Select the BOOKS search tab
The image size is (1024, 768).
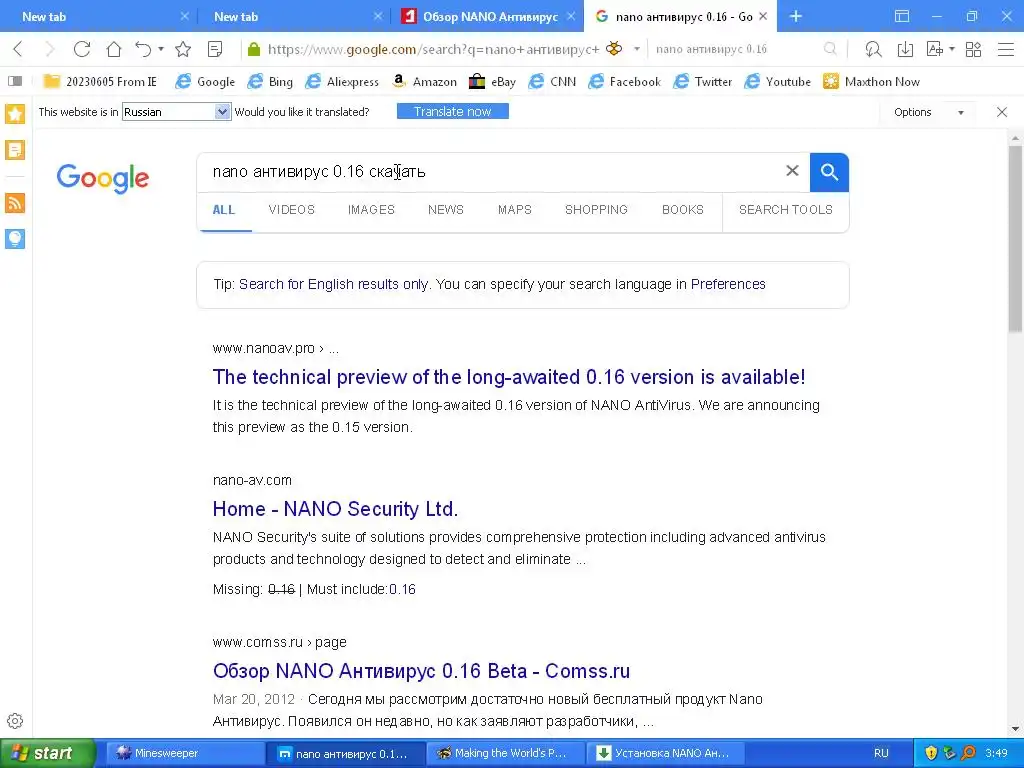click(682, 210)
